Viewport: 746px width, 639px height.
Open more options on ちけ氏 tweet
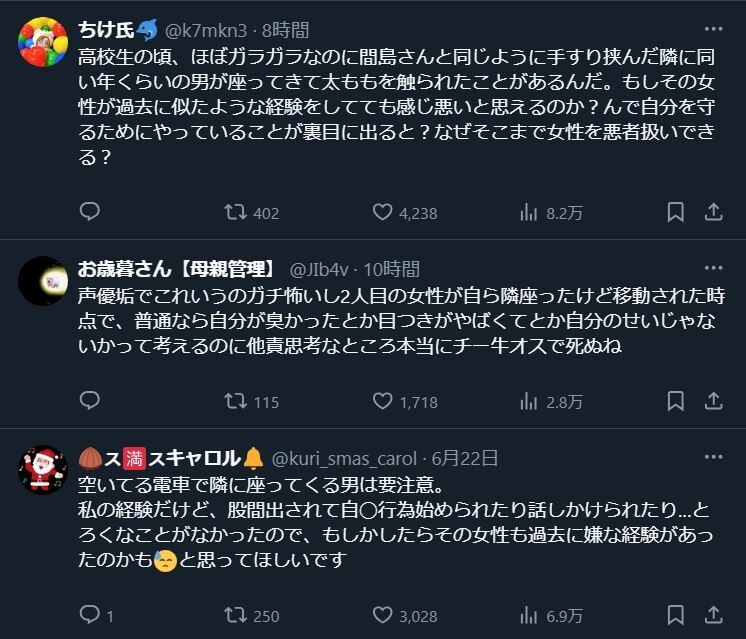[713, 29]
